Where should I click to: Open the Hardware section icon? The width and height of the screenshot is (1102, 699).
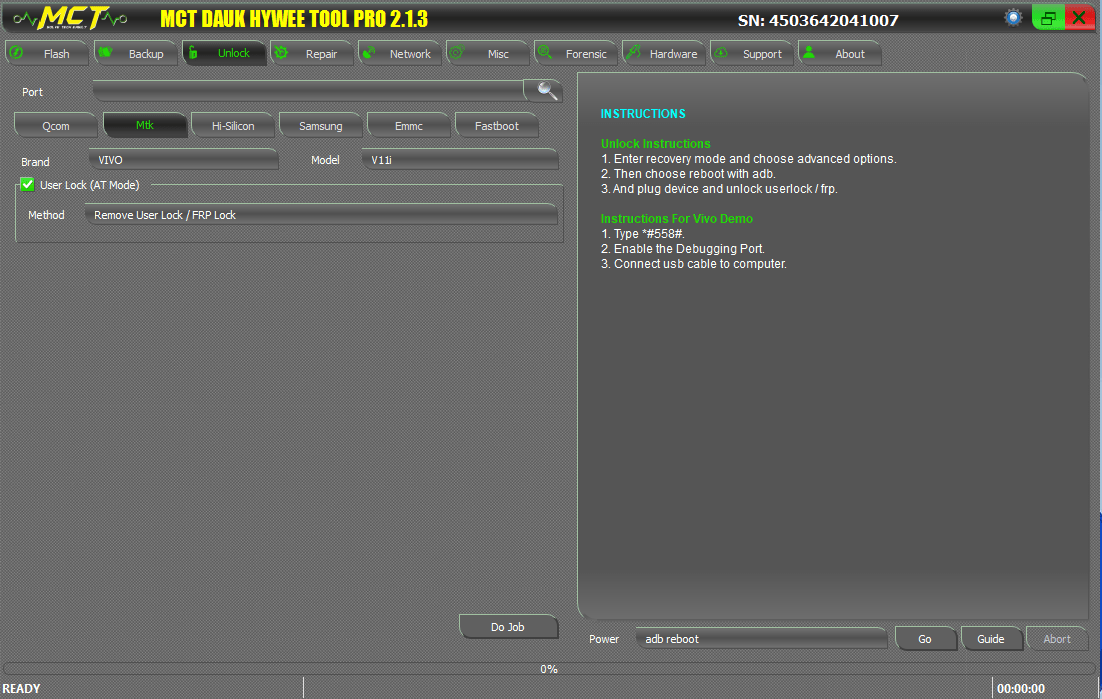click(x=633, y=53)
